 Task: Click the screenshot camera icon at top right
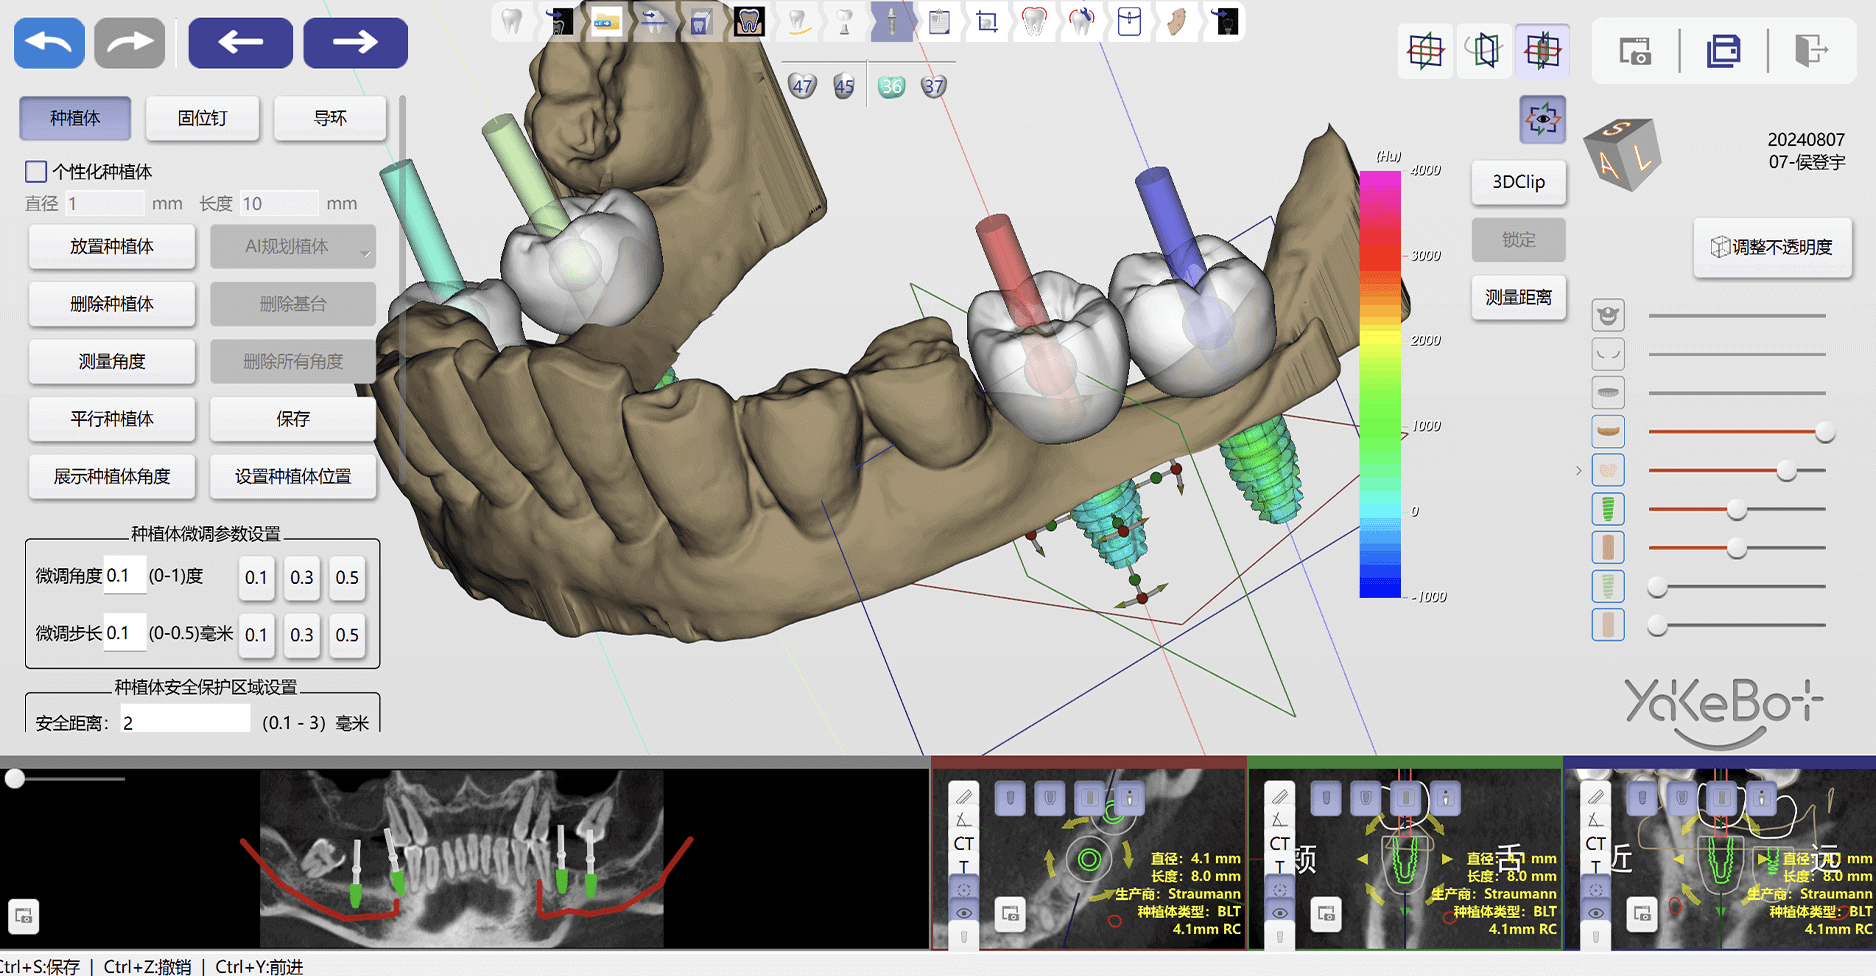(1635, 50)
